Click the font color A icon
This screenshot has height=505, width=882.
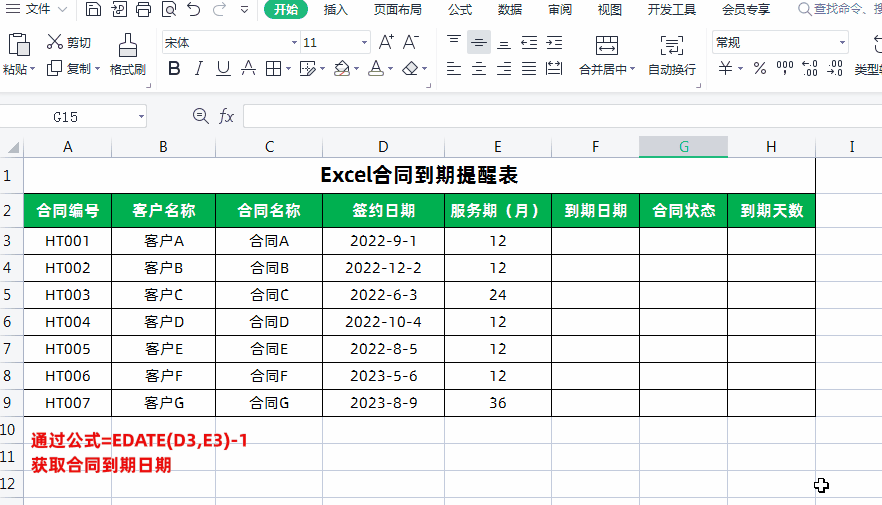click(376, 69)
